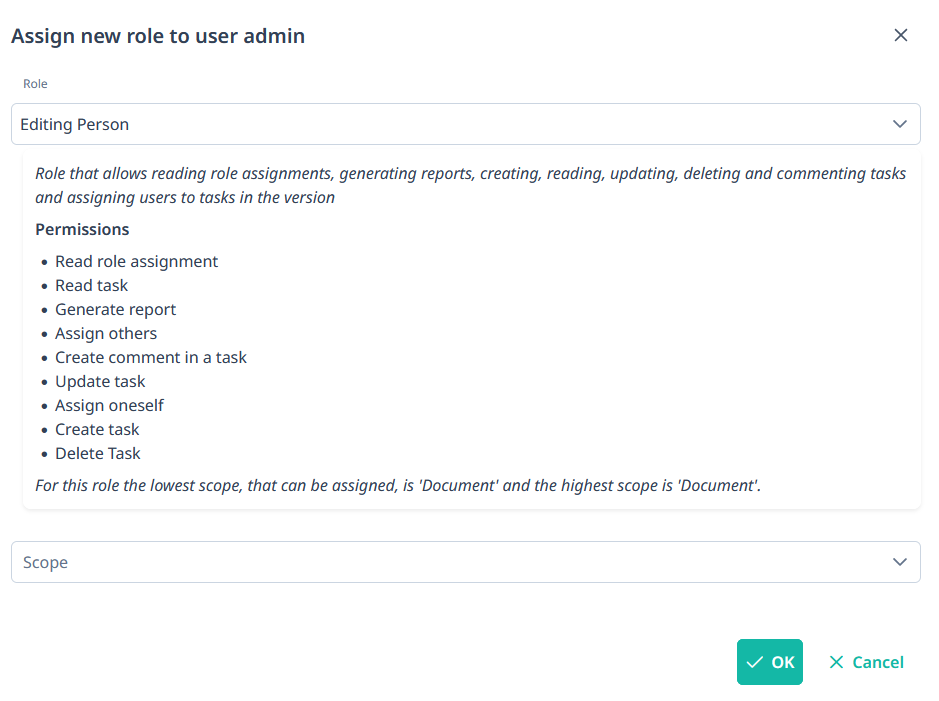Screen dimensions: 939x701
Task: Click the X icon beside Cancel
Action: [836, 662]
